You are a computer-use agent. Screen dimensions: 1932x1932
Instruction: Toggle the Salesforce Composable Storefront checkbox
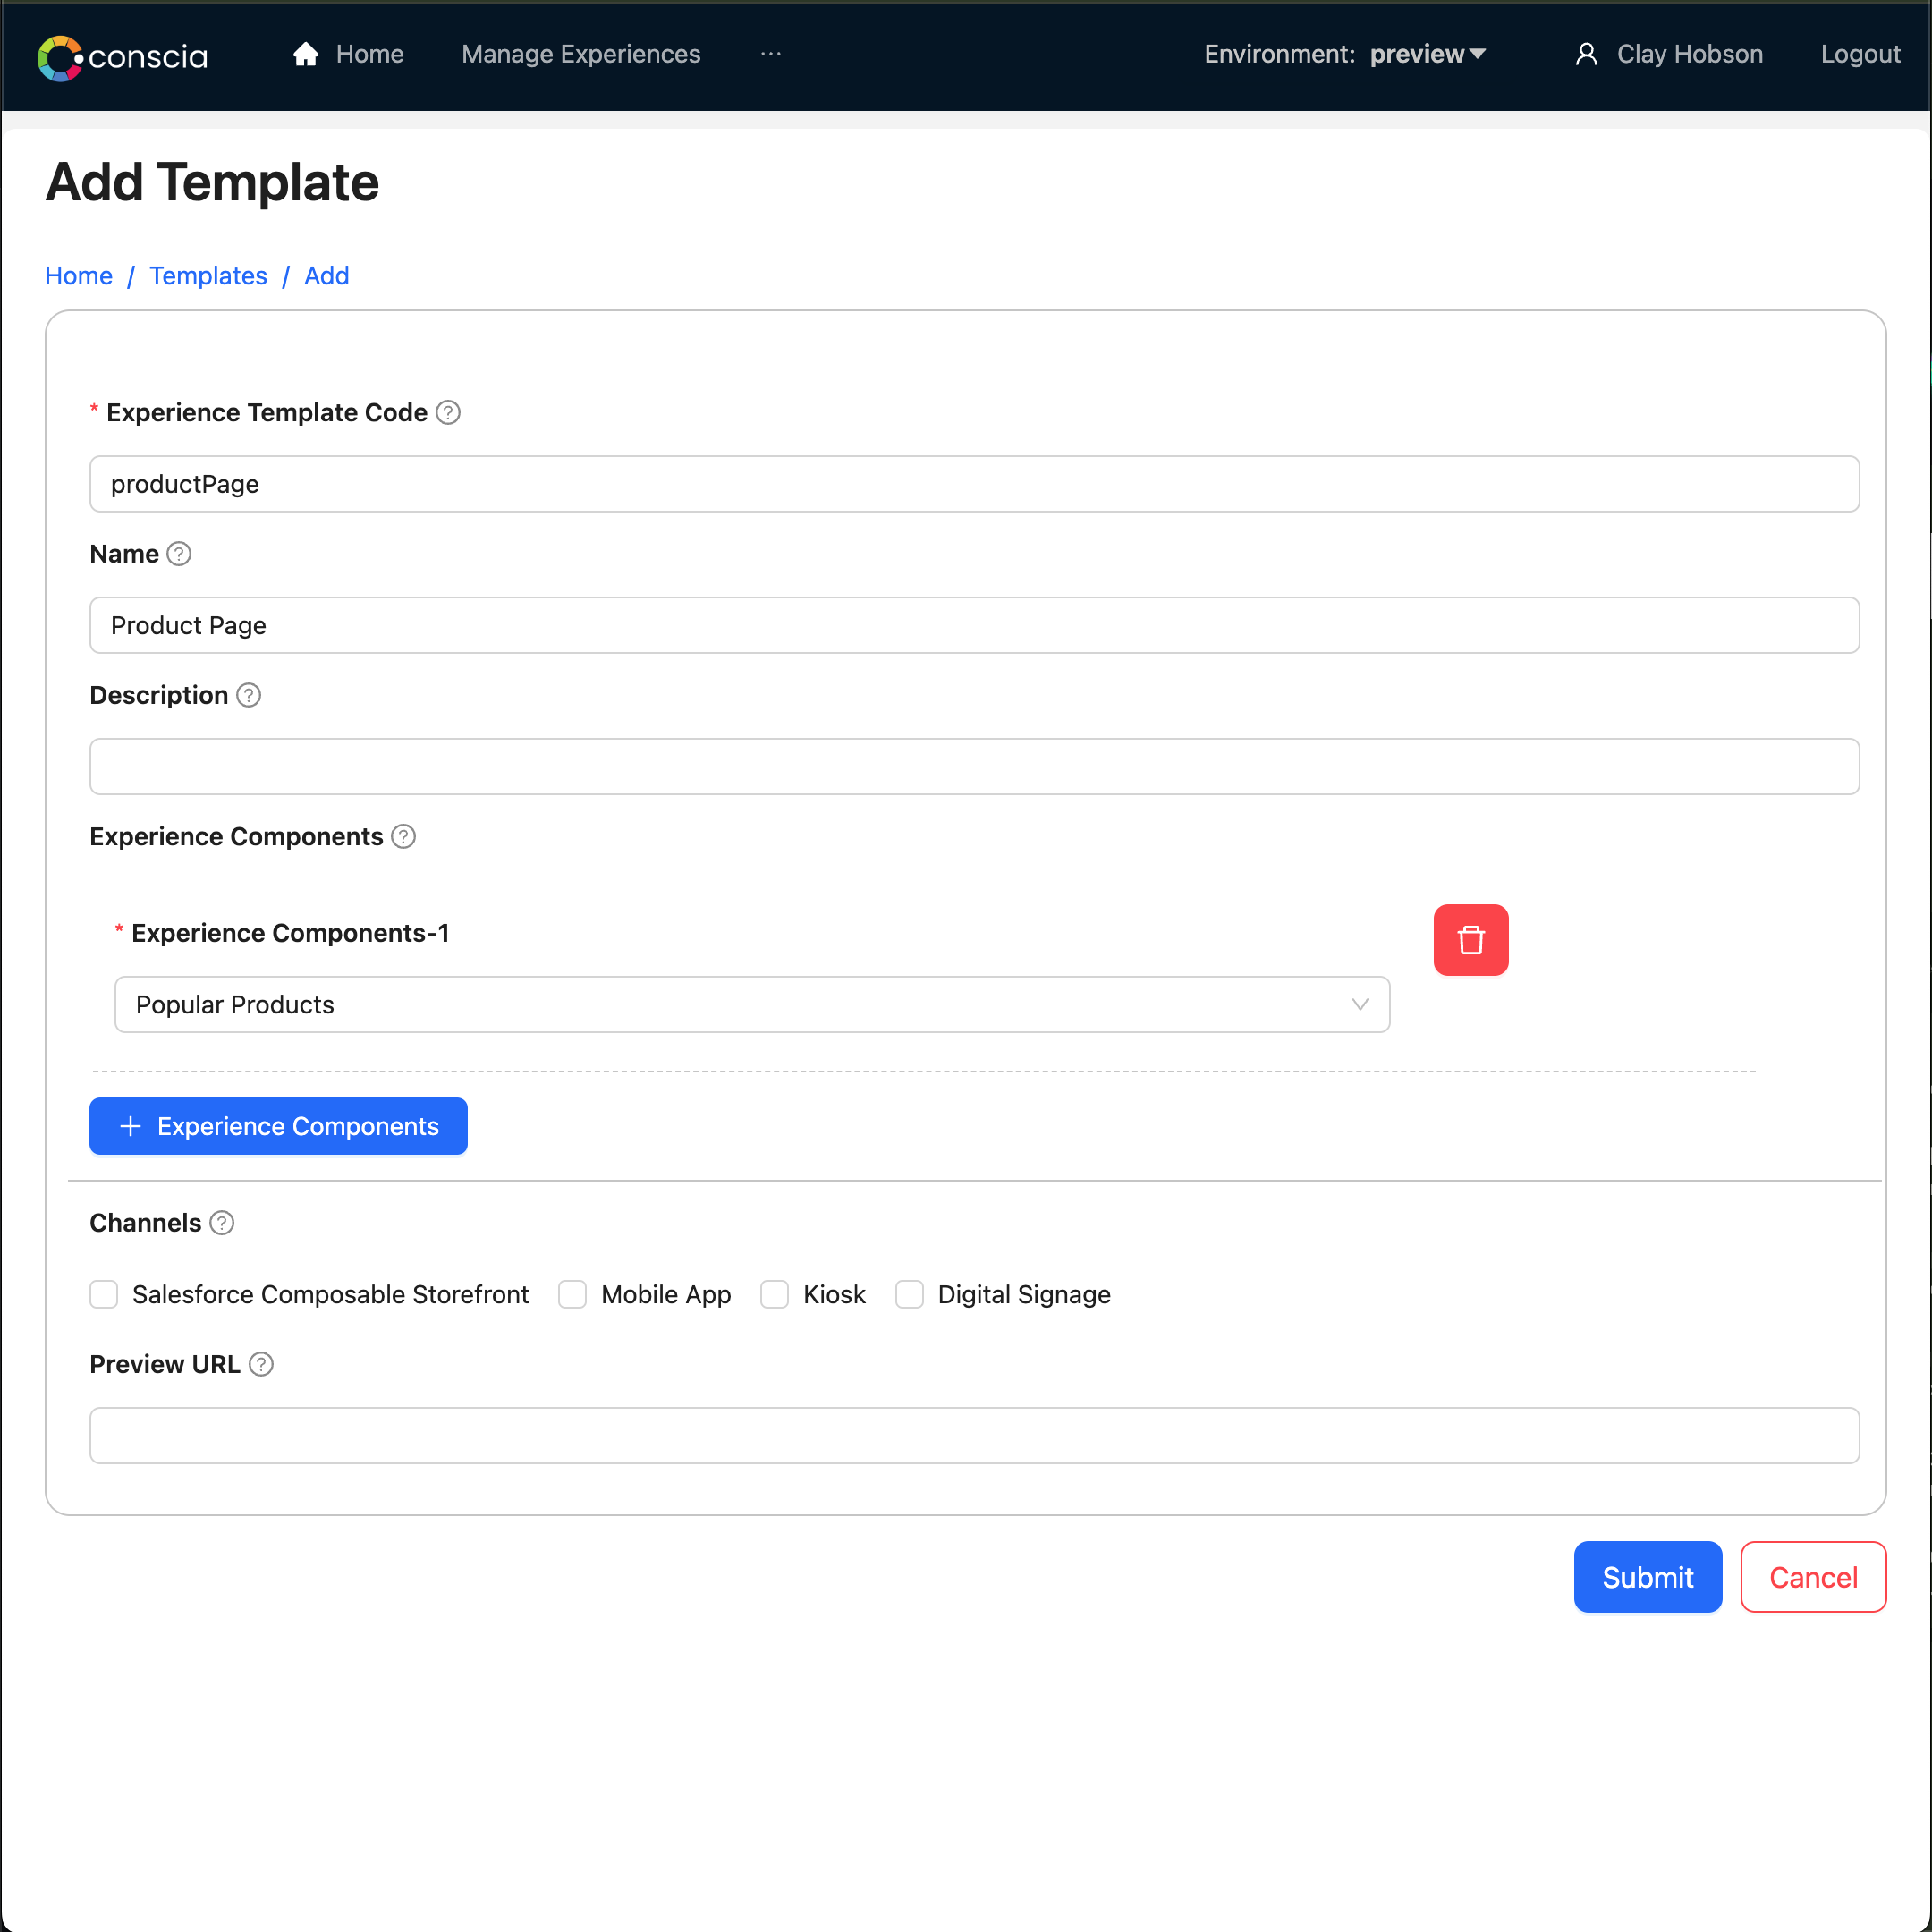tap(105, 1293)
